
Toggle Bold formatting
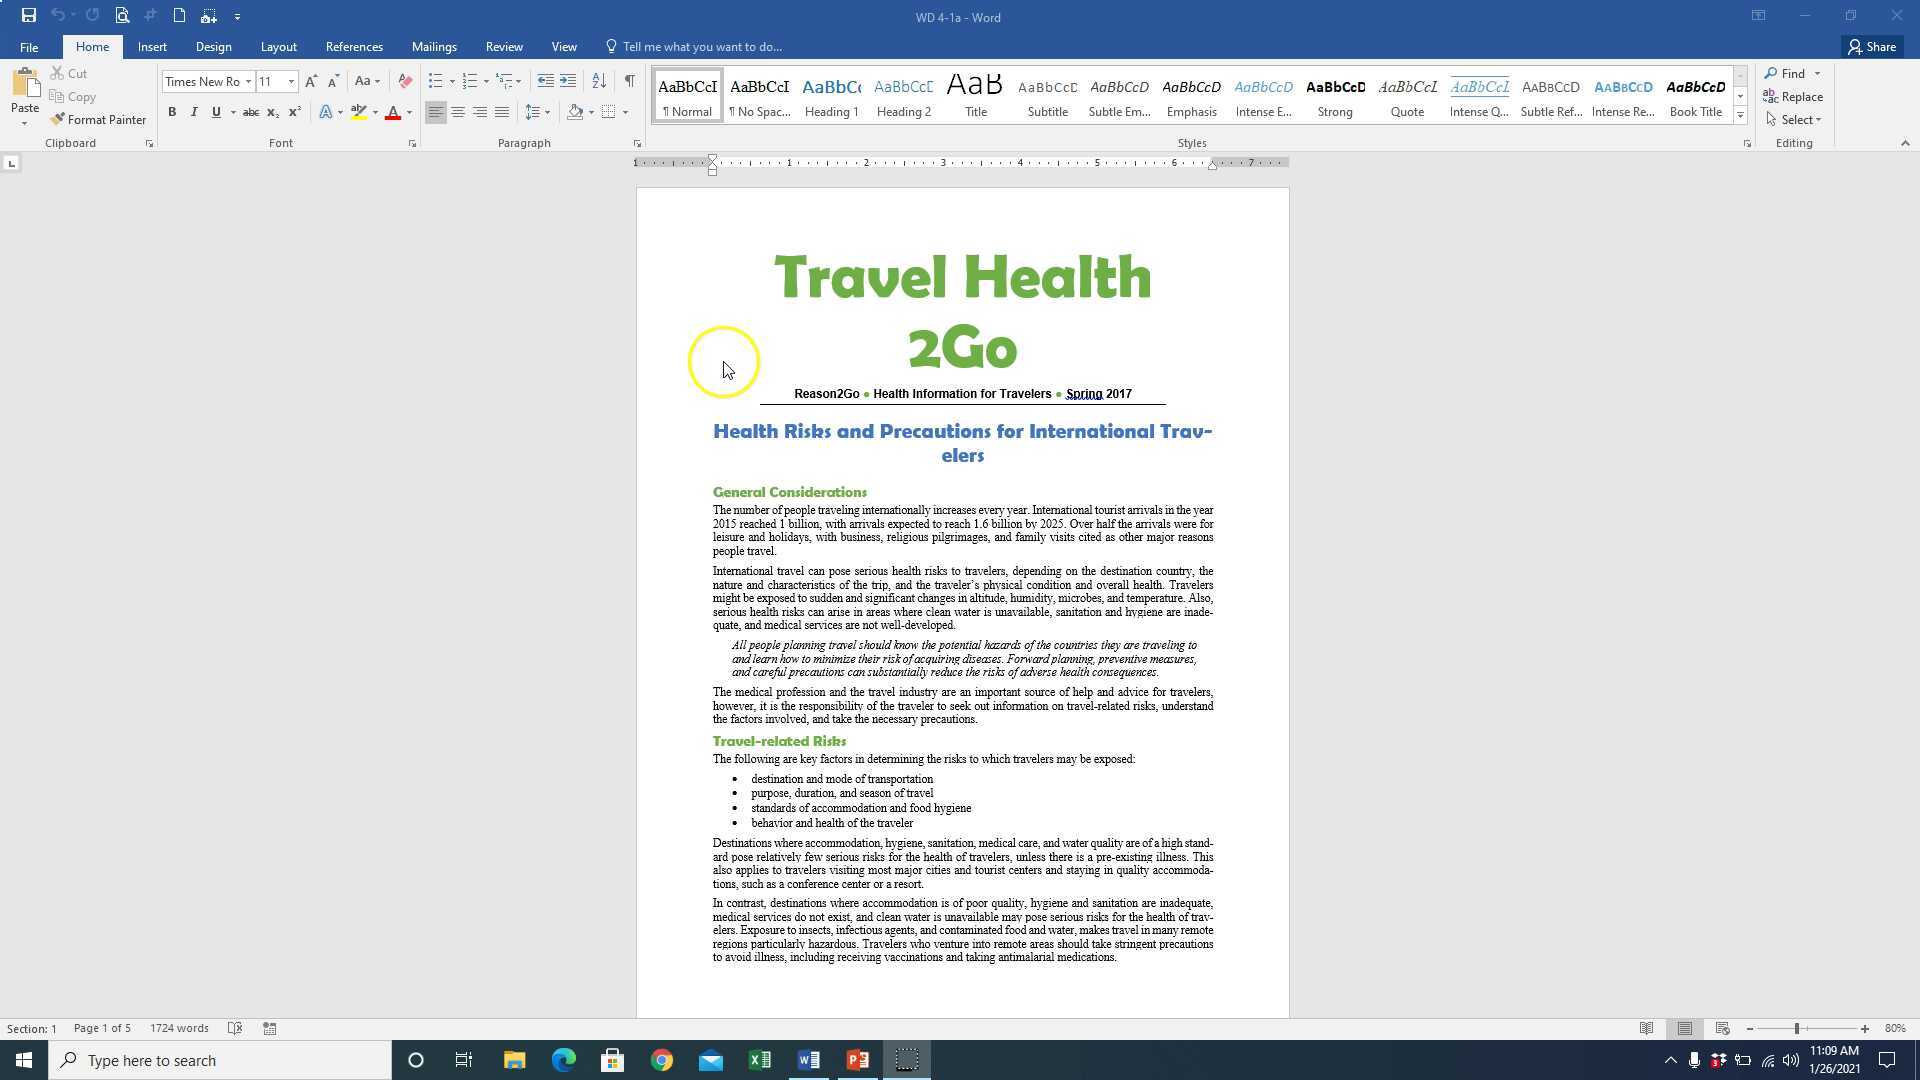click(172, 112)
